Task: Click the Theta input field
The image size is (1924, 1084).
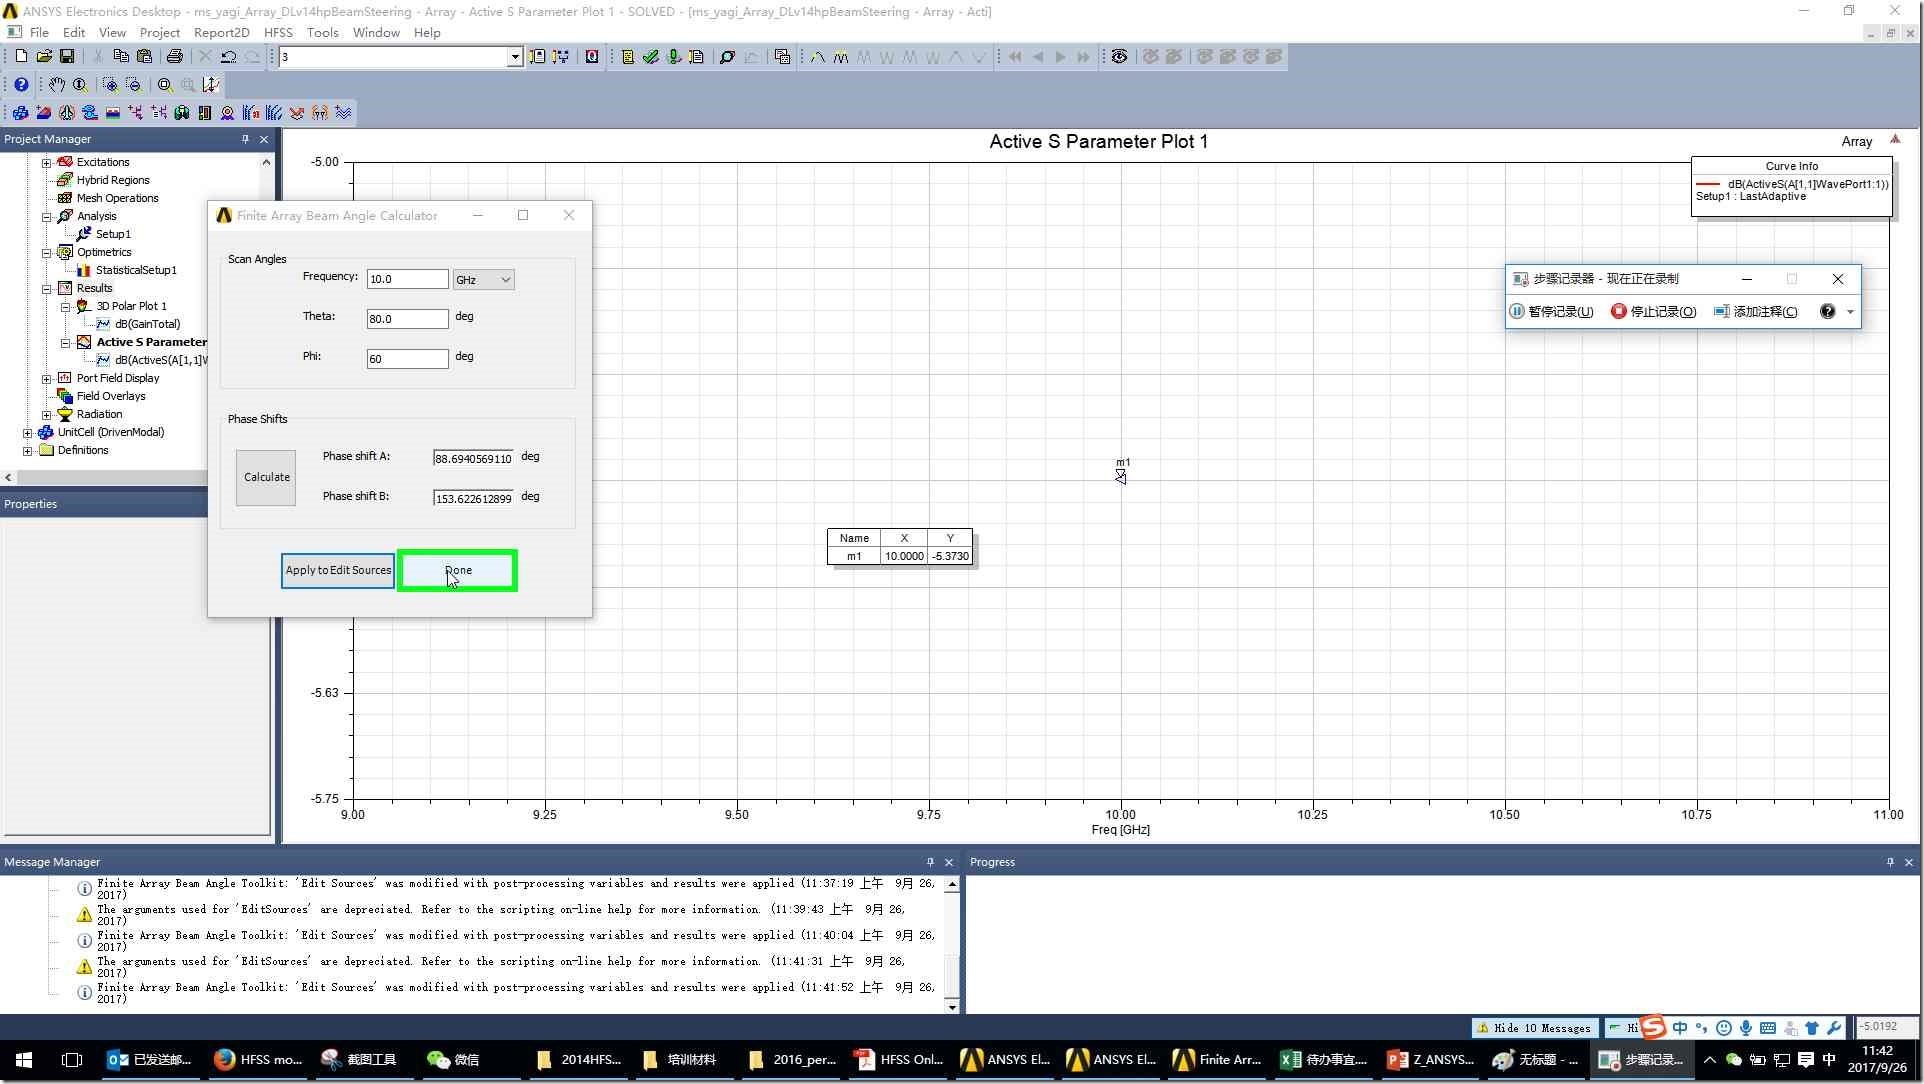Action: [407, 319]
